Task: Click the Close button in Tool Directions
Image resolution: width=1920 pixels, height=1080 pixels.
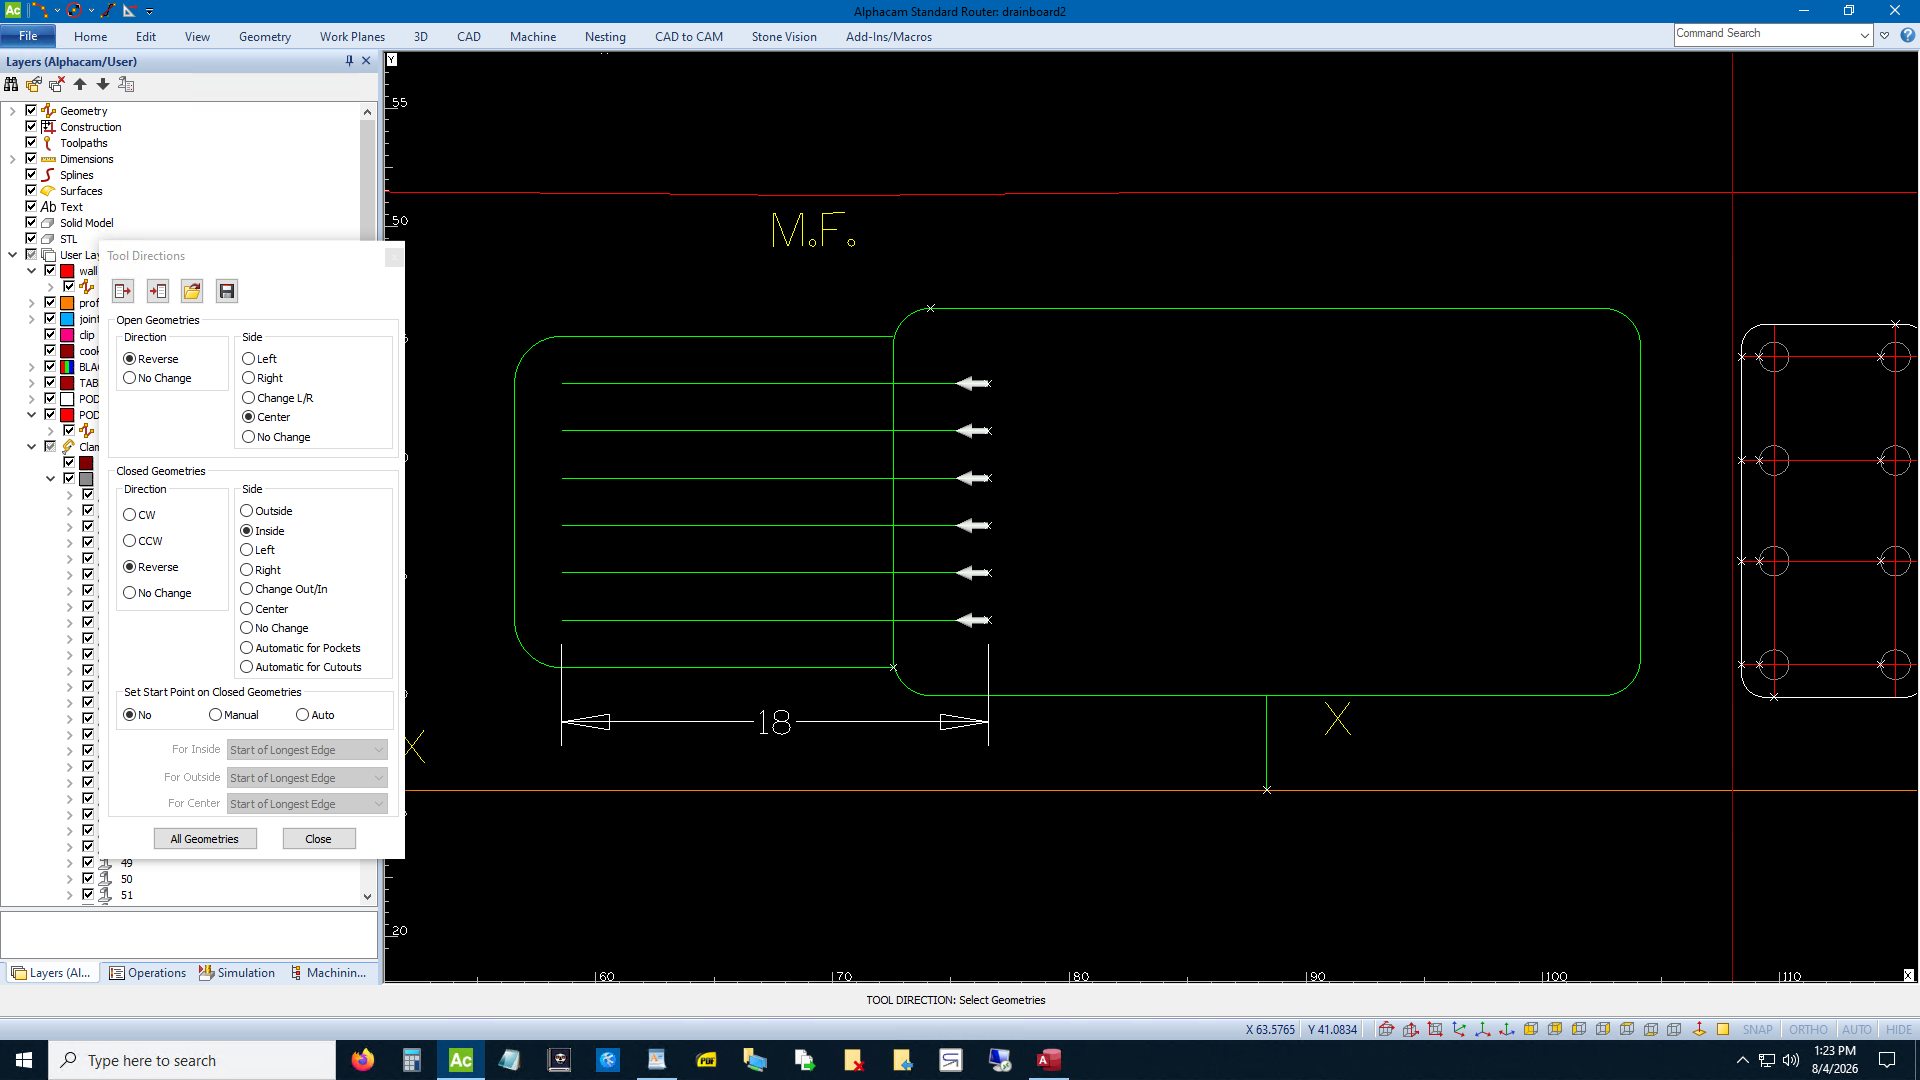Action: pyautogui.click(x=318, y=839)
